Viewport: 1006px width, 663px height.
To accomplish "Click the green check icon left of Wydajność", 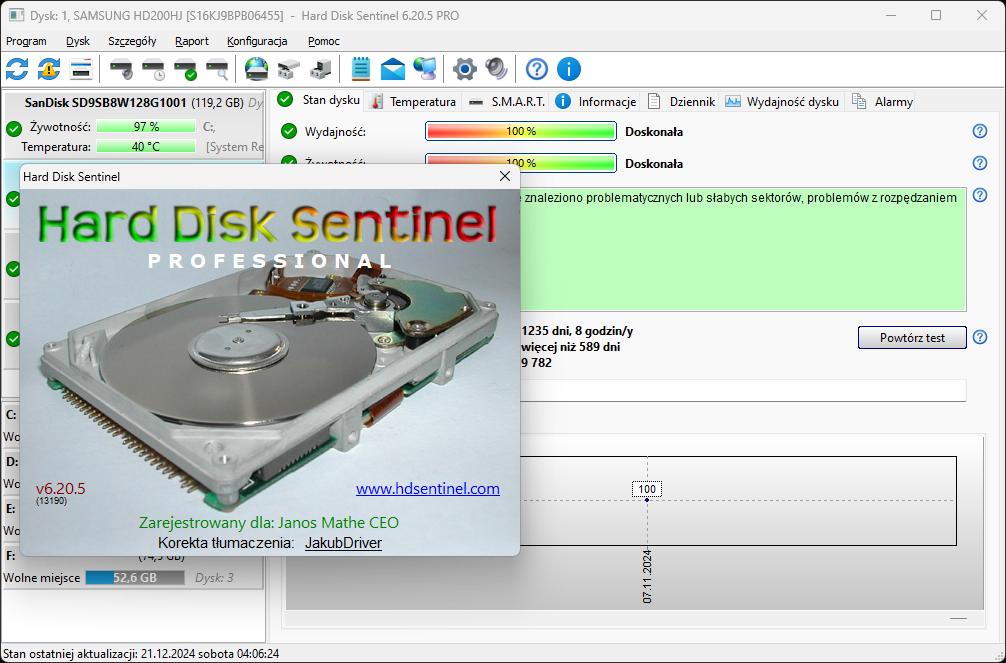I will pos(289,131).
